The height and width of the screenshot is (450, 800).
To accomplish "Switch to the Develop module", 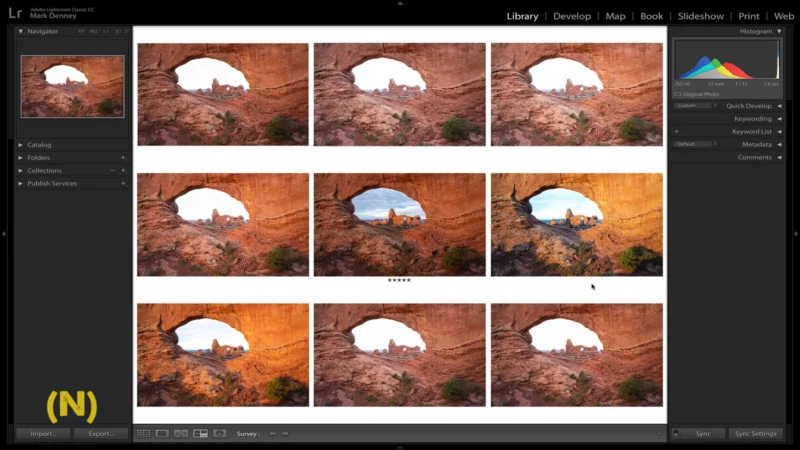I will pyautogui.click(x=571, y=16).
